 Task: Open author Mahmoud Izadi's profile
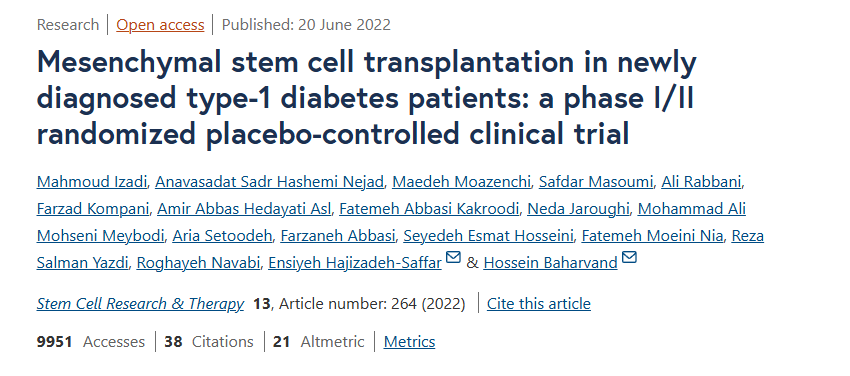[x=92, y=182]
